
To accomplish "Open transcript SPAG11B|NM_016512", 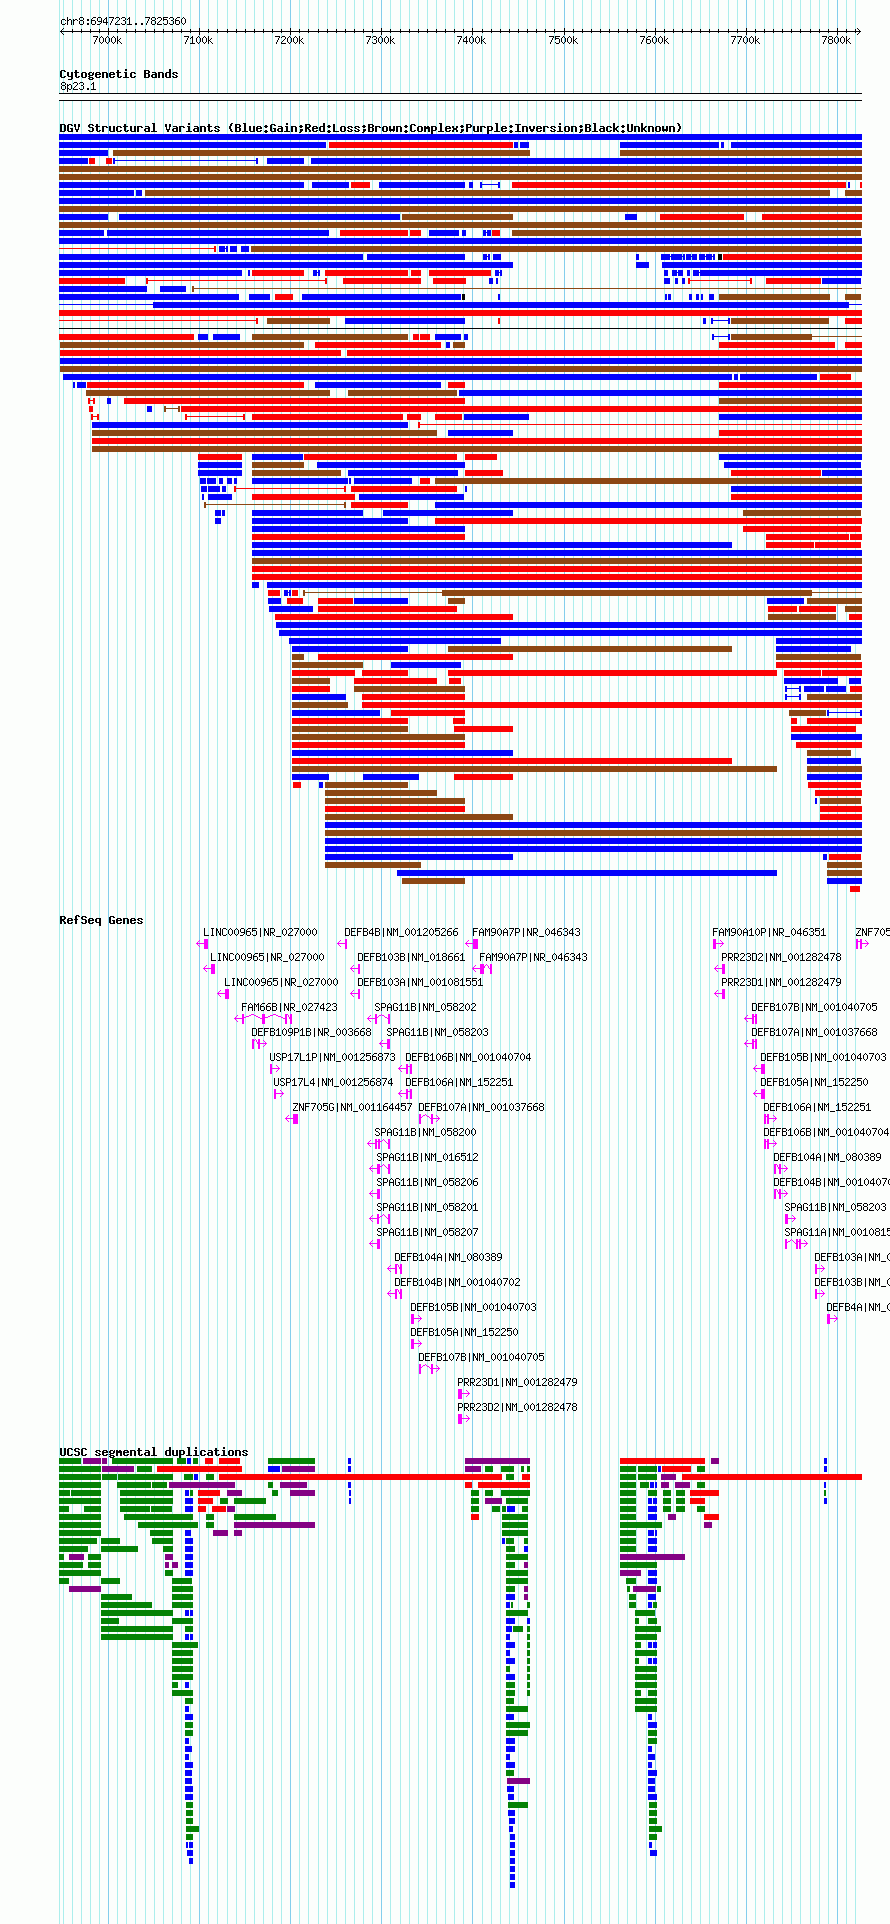I will point(427,1157).
